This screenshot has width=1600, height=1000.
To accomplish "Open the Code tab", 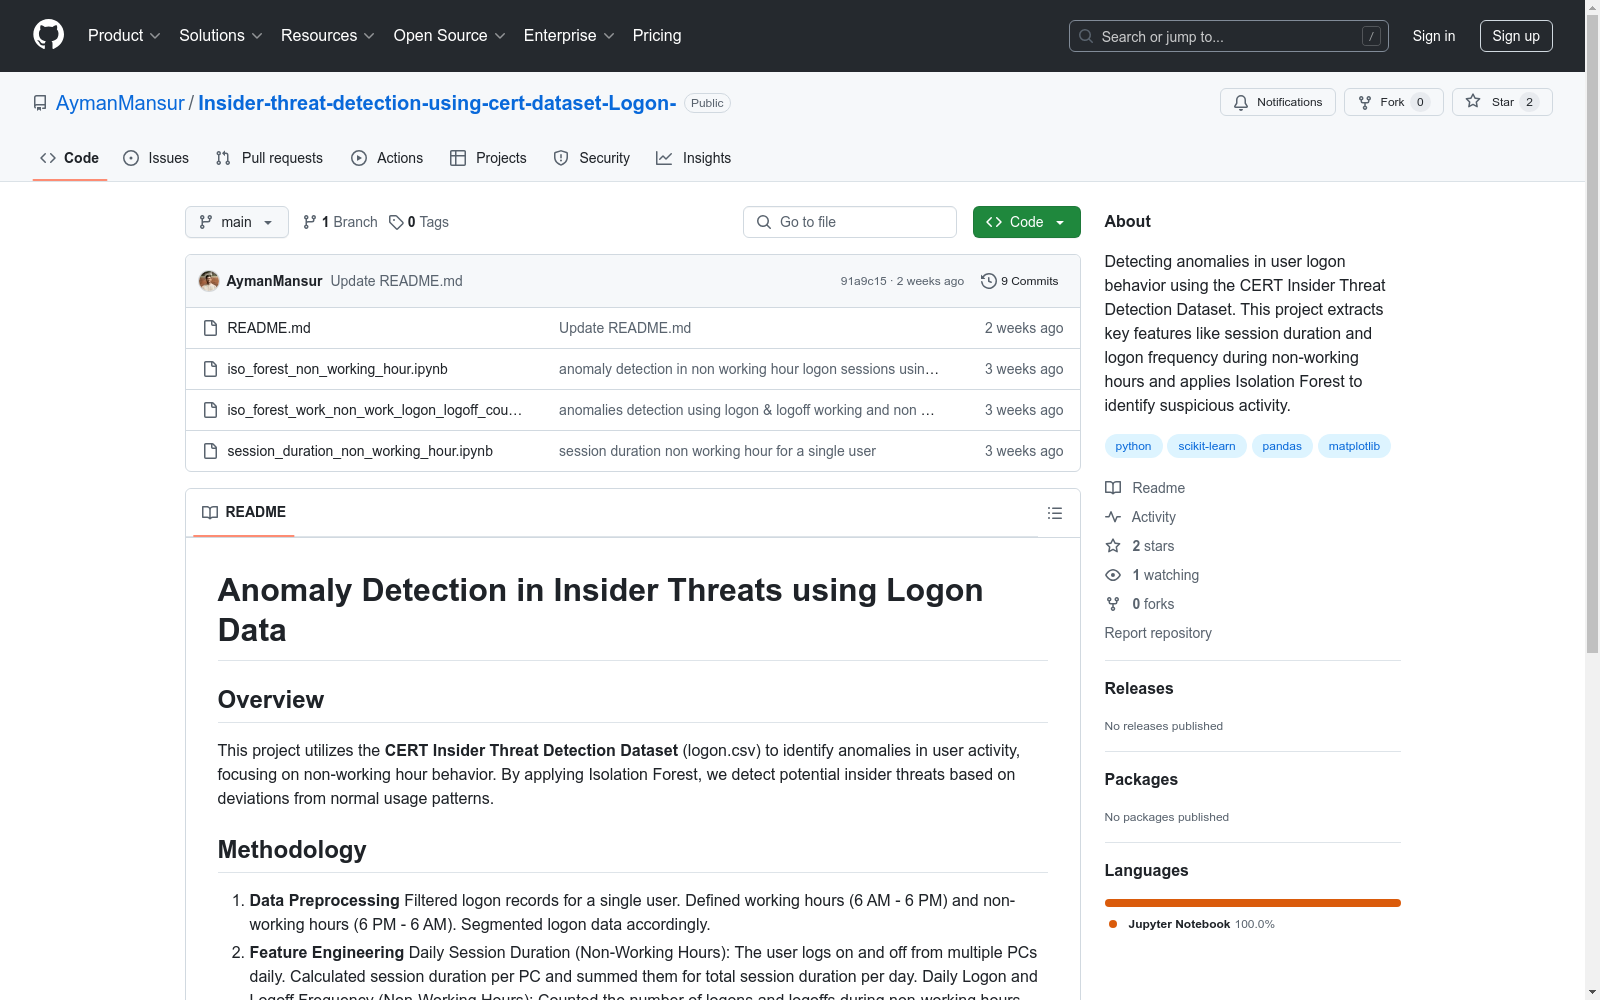I will (x=70, y=158).
